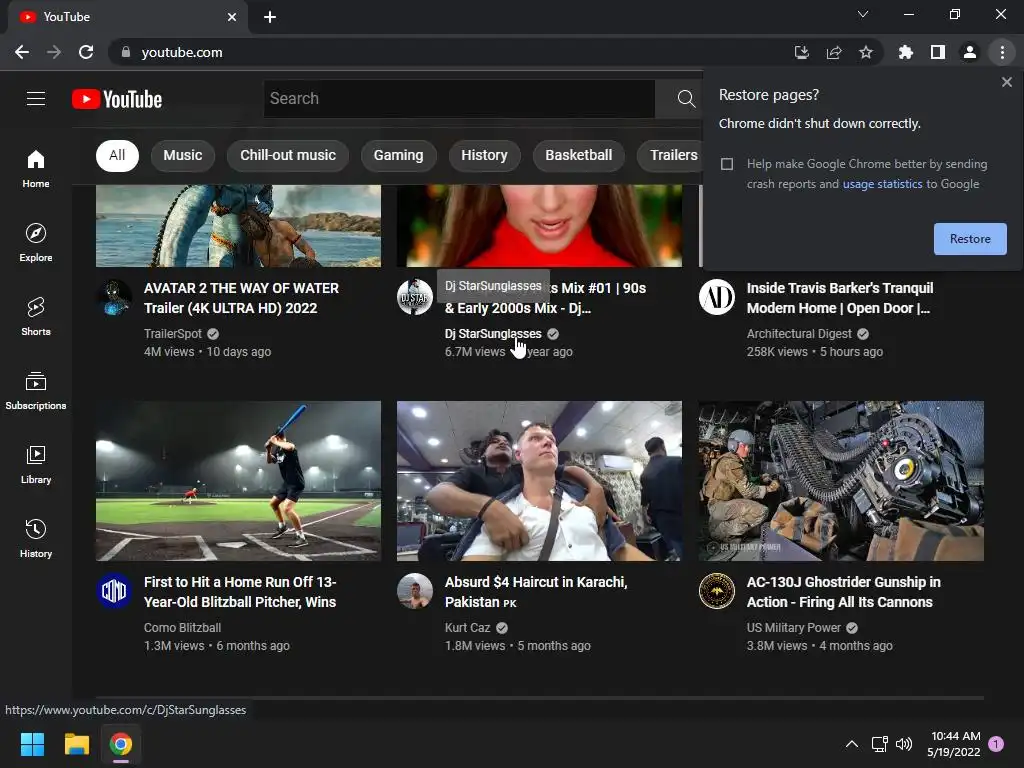1024x768 pixels.
Task: Toggle the browser side panel icon
Action: coord(938,52)
